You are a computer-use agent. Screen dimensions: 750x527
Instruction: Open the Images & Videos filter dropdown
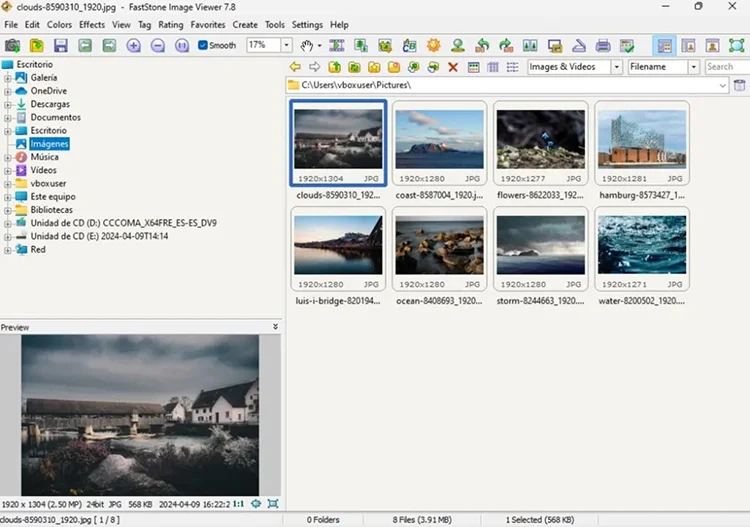click(x=617, y=67)
